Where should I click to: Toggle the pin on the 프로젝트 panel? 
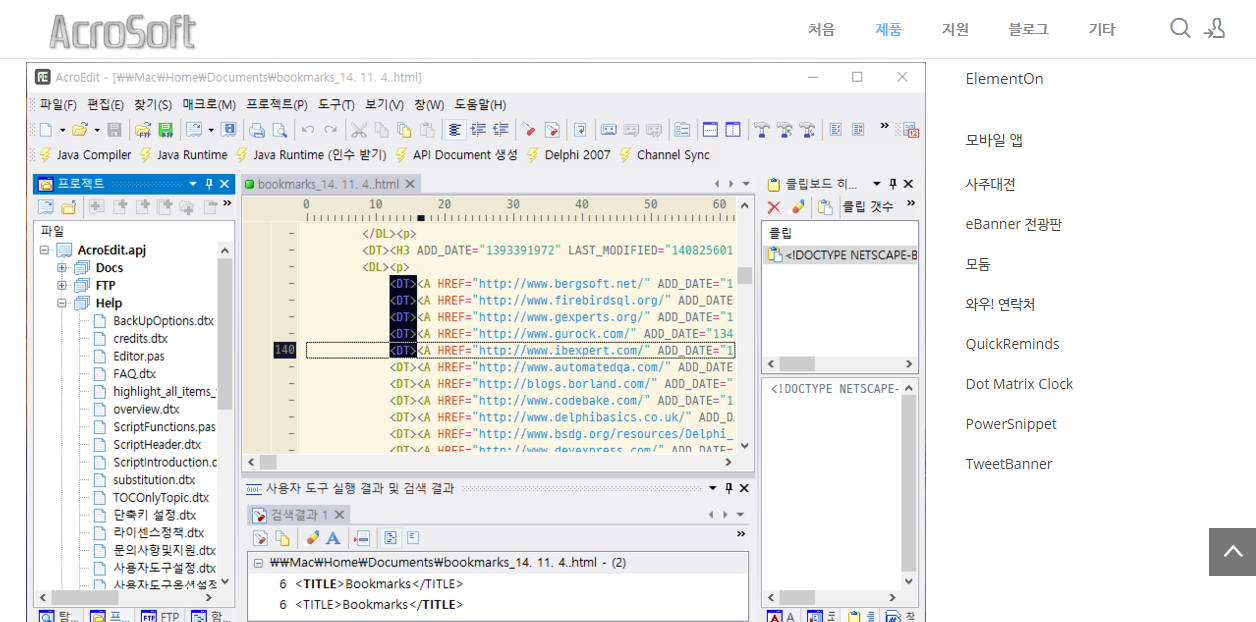(209, 184)
